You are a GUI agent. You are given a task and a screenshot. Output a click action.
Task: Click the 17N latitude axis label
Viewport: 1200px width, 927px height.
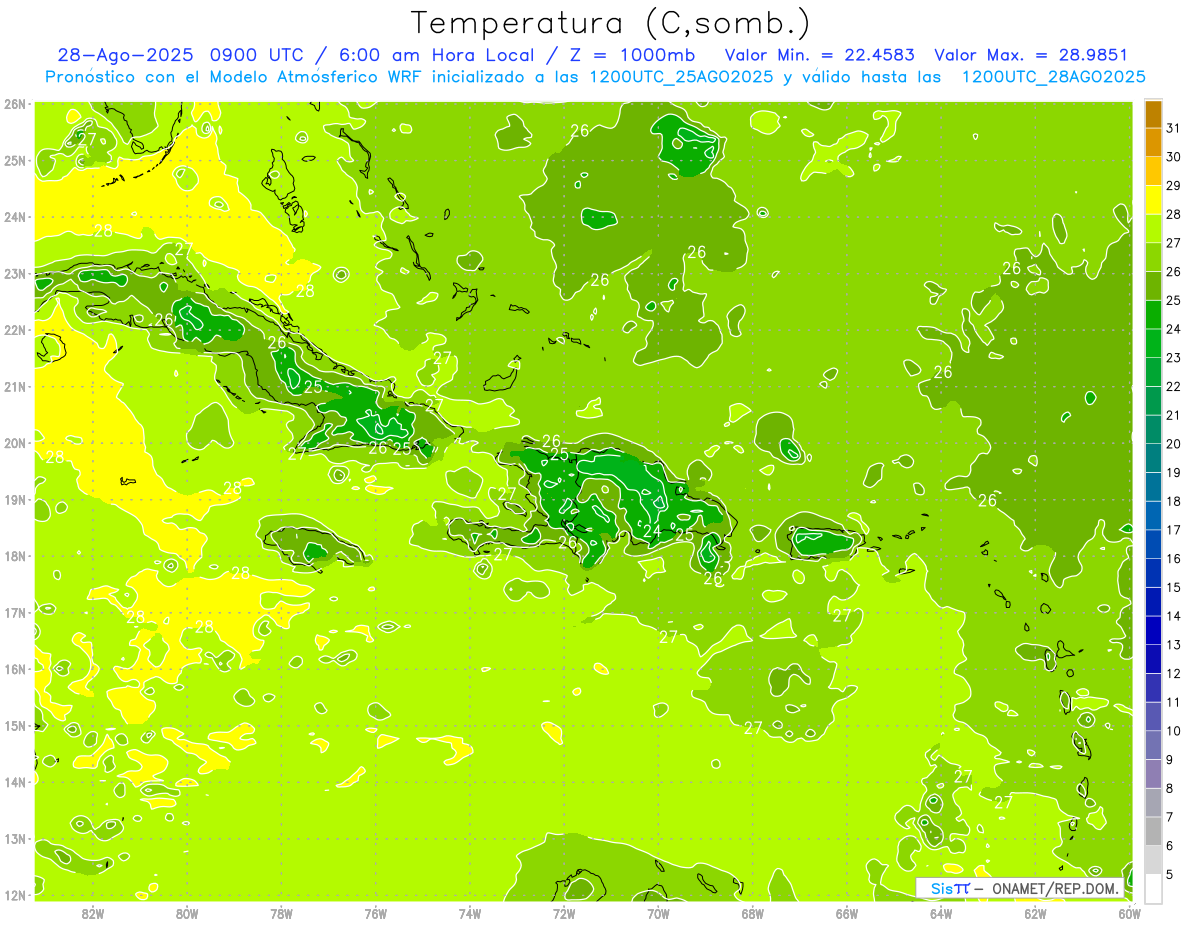(x=15, y=612)
